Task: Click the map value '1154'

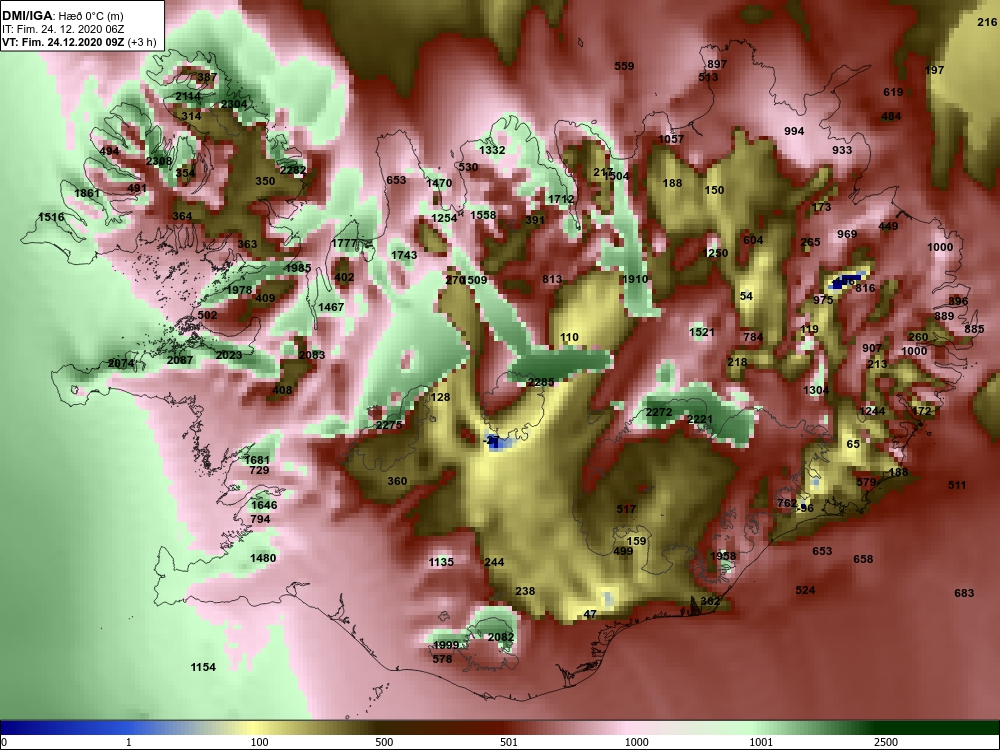Action: (x=203, y=666)
